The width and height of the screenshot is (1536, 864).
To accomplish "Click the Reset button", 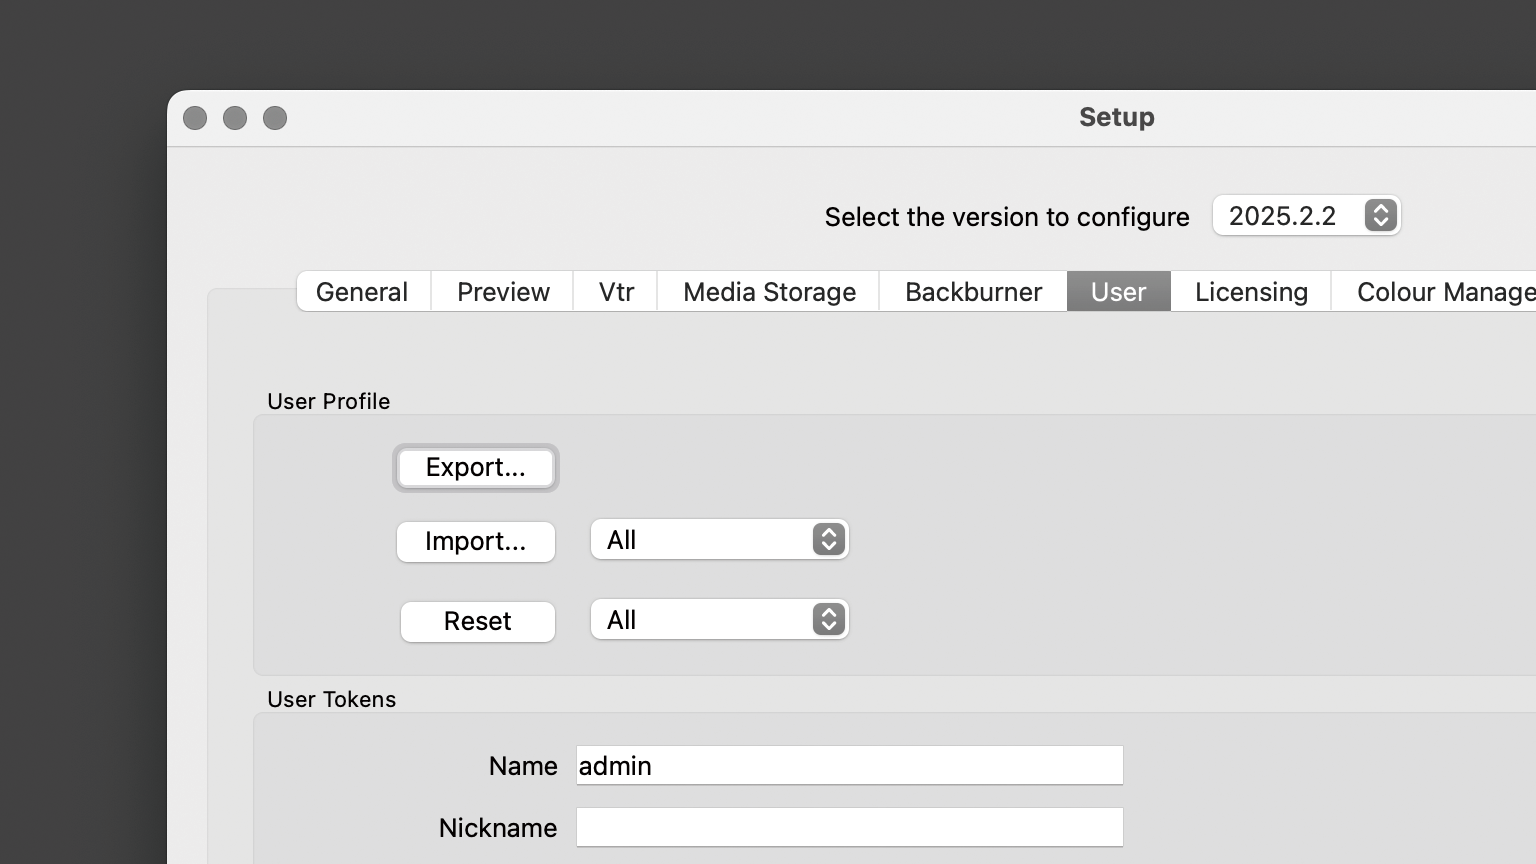I will click(x=478, y=621).
